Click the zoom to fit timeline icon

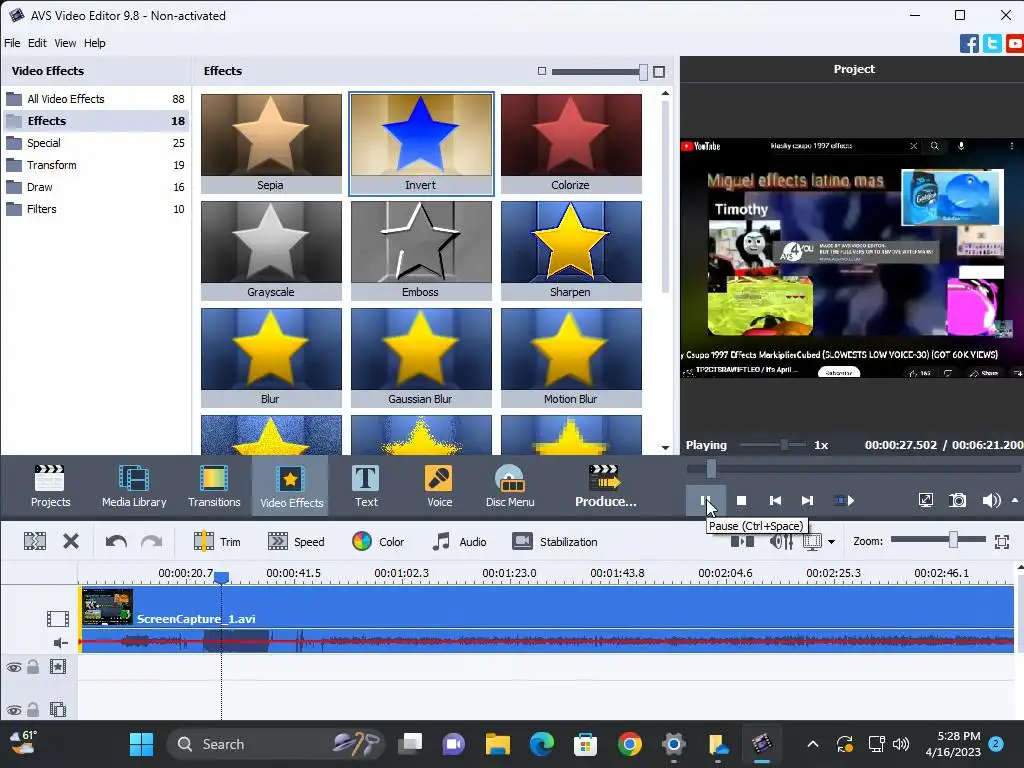tap(1002, 541)
